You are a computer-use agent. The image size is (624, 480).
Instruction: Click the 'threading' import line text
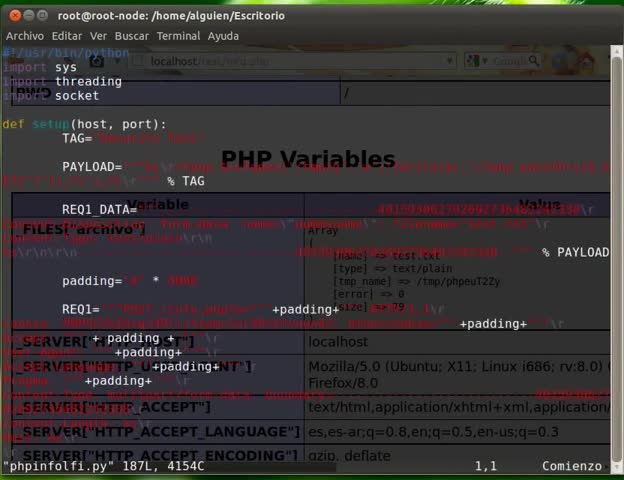[88, 82]
